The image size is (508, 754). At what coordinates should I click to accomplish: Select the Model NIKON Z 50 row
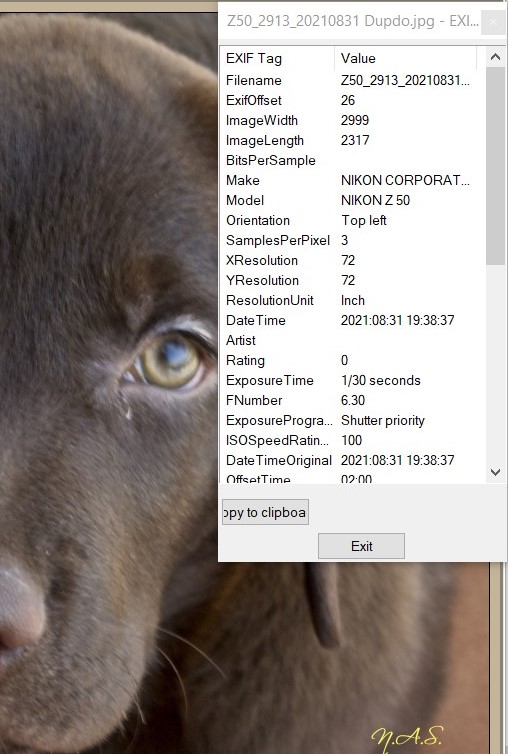pos(353,200)
